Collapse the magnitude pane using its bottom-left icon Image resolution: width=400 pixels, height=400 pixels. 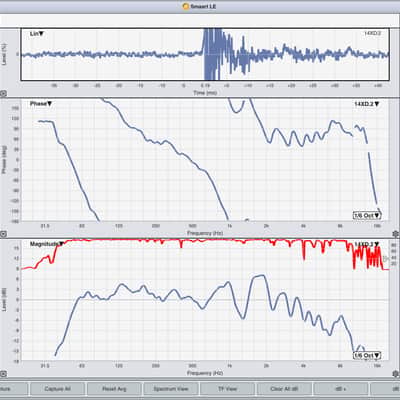coord(3,373)
